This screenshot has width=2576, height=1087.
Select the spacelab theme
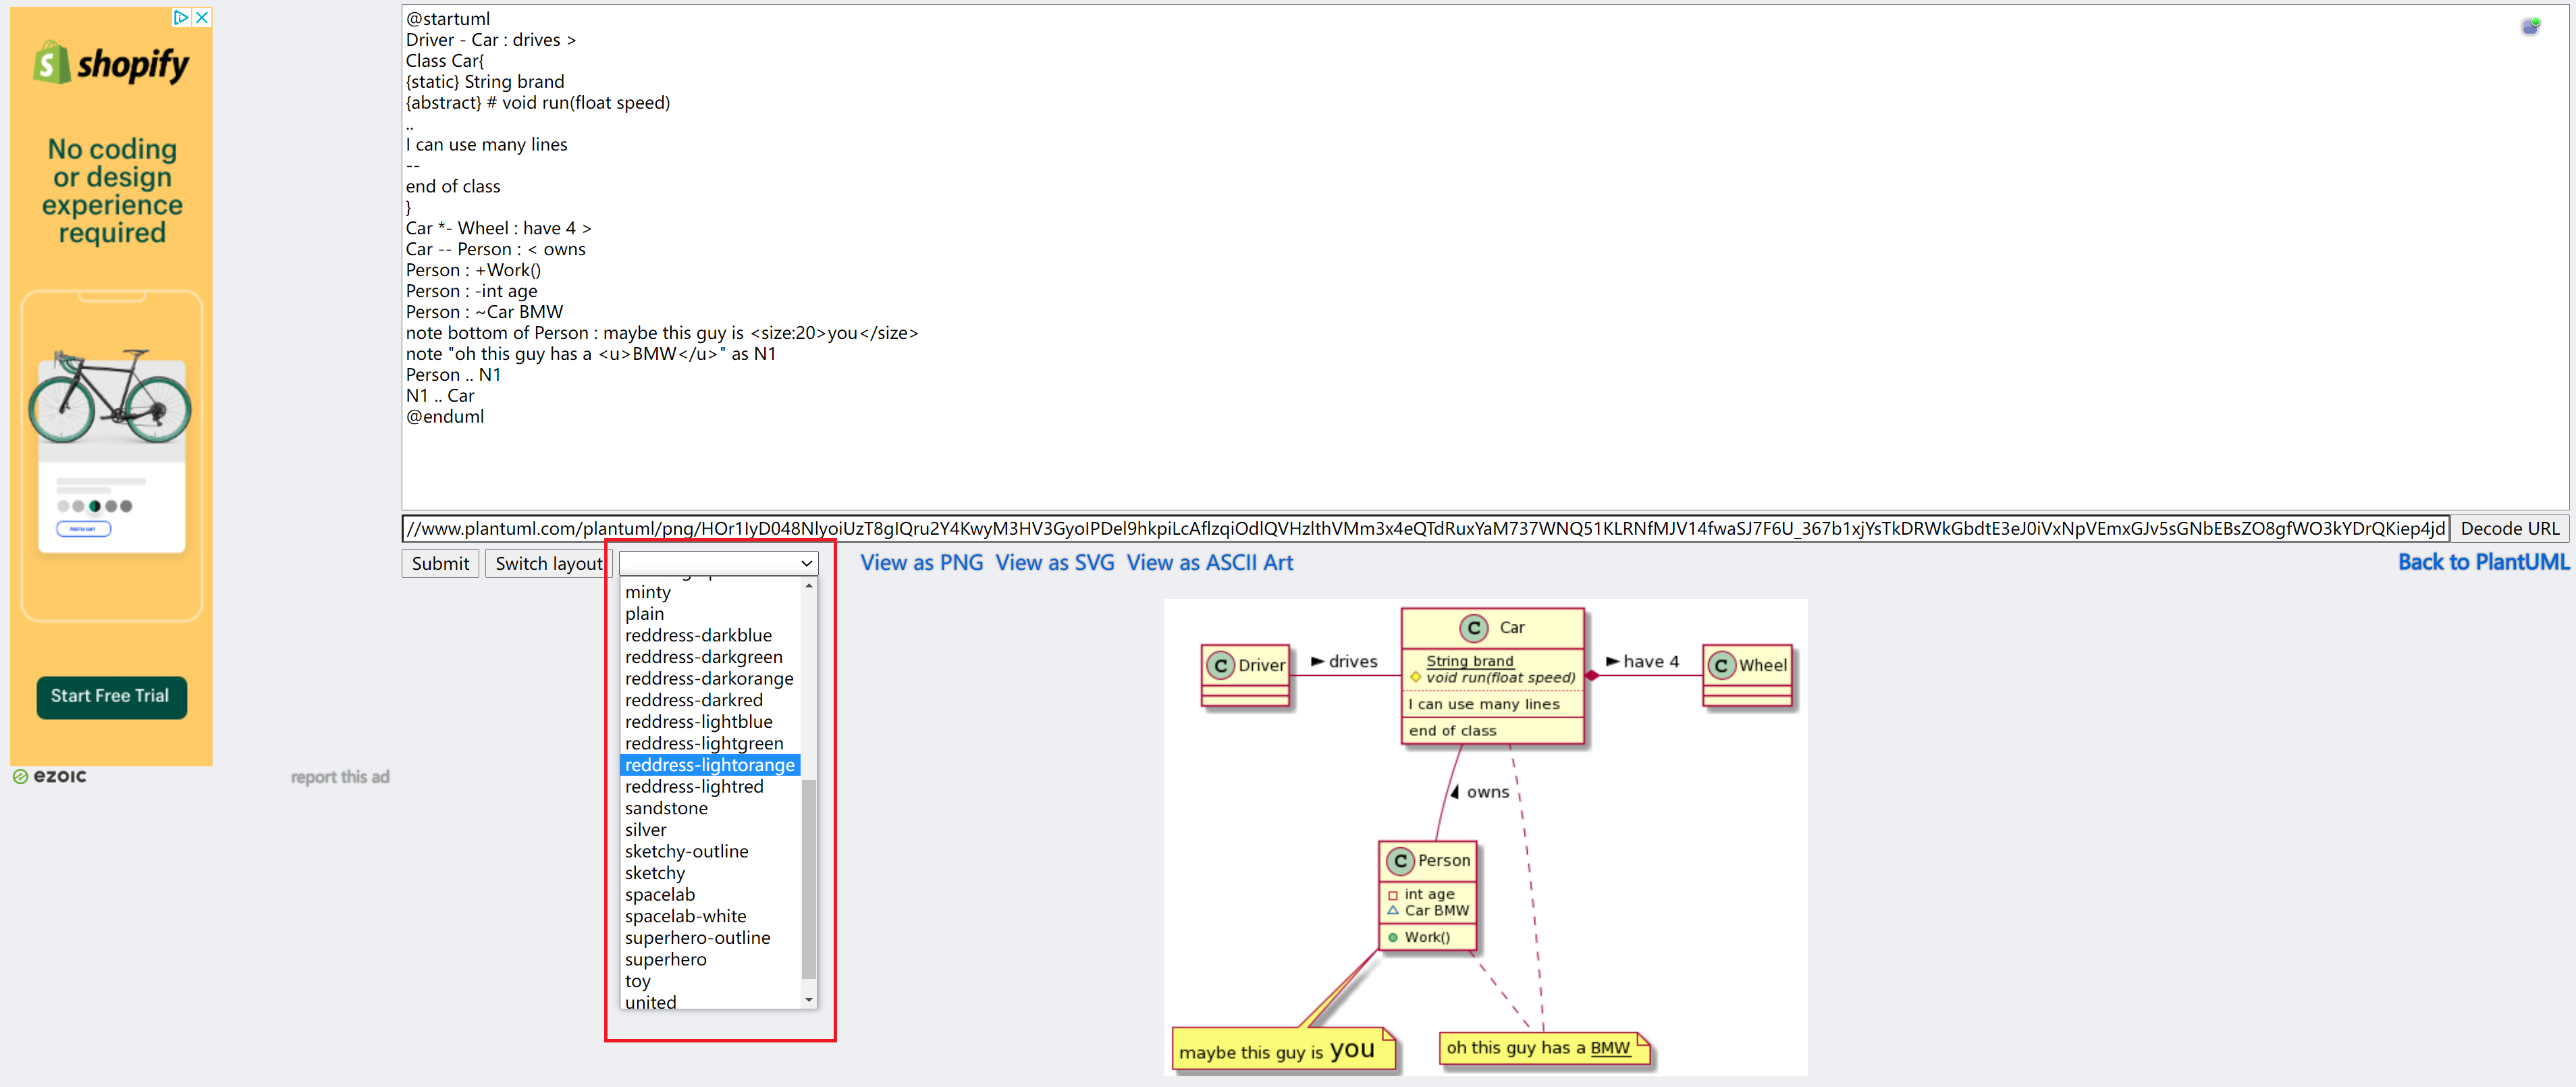tap(659, 895)
